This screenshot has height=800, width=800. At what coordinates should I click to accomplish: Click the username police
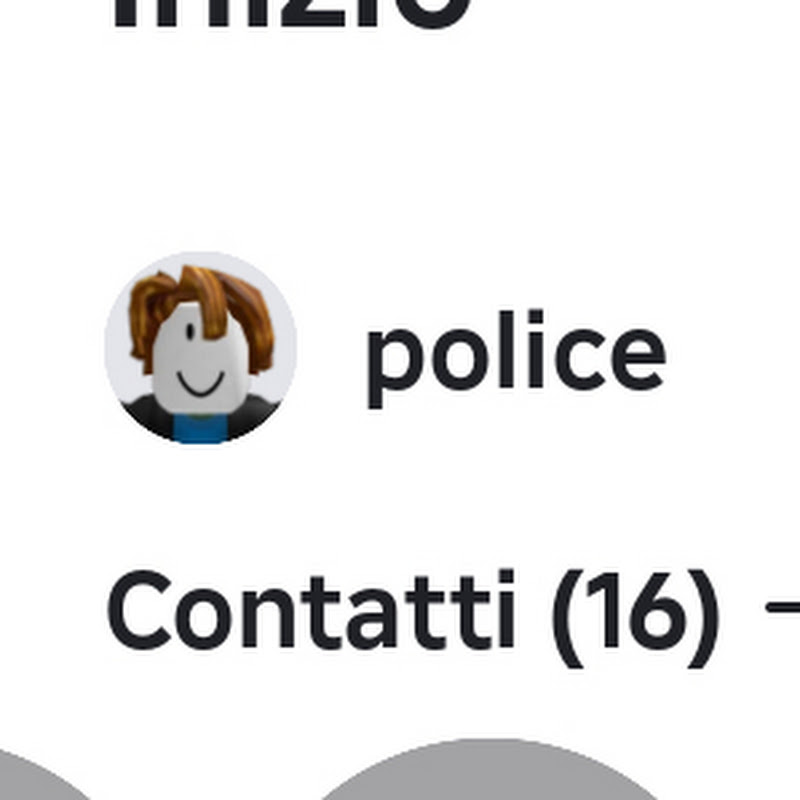(516, 358)
